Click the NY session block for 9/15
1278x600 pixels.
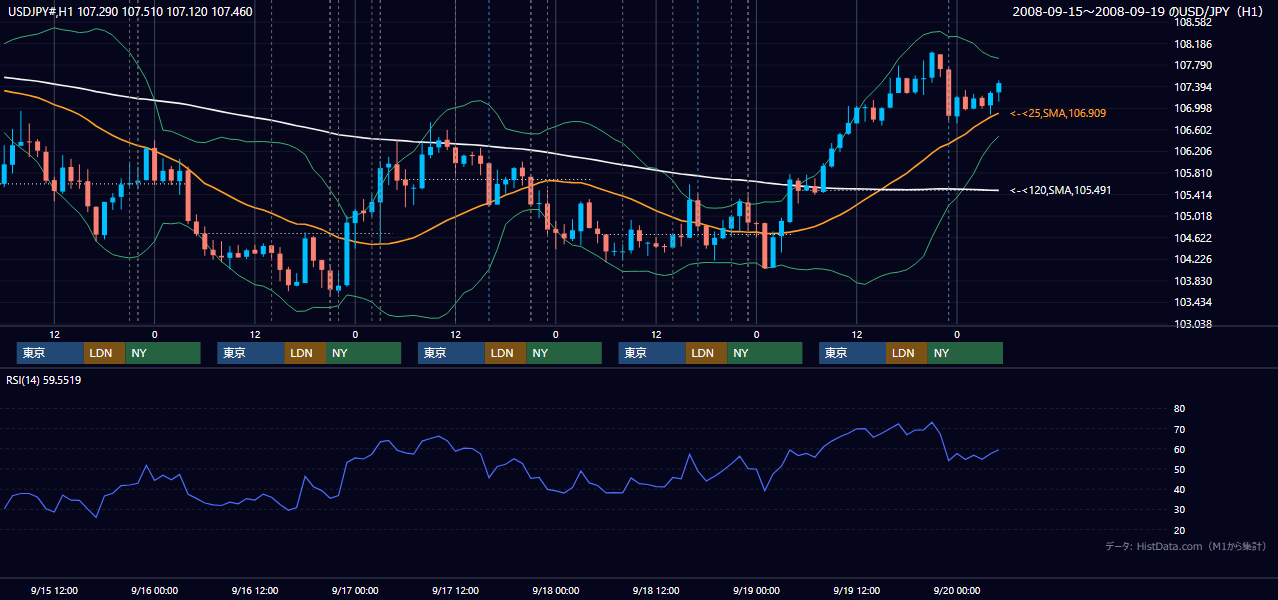[163, 353]
